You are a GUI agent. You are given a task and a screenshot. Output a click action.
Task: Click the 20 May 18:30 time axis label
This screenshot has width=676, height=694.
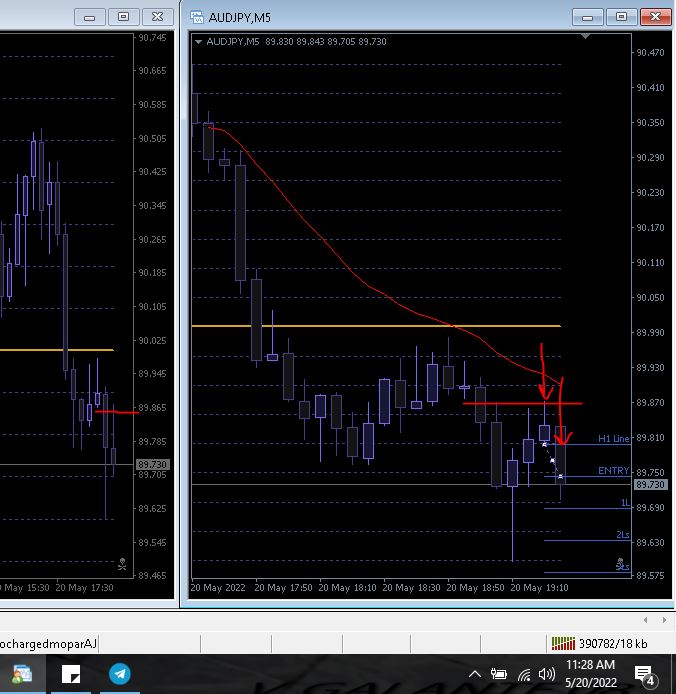[411, 588]
